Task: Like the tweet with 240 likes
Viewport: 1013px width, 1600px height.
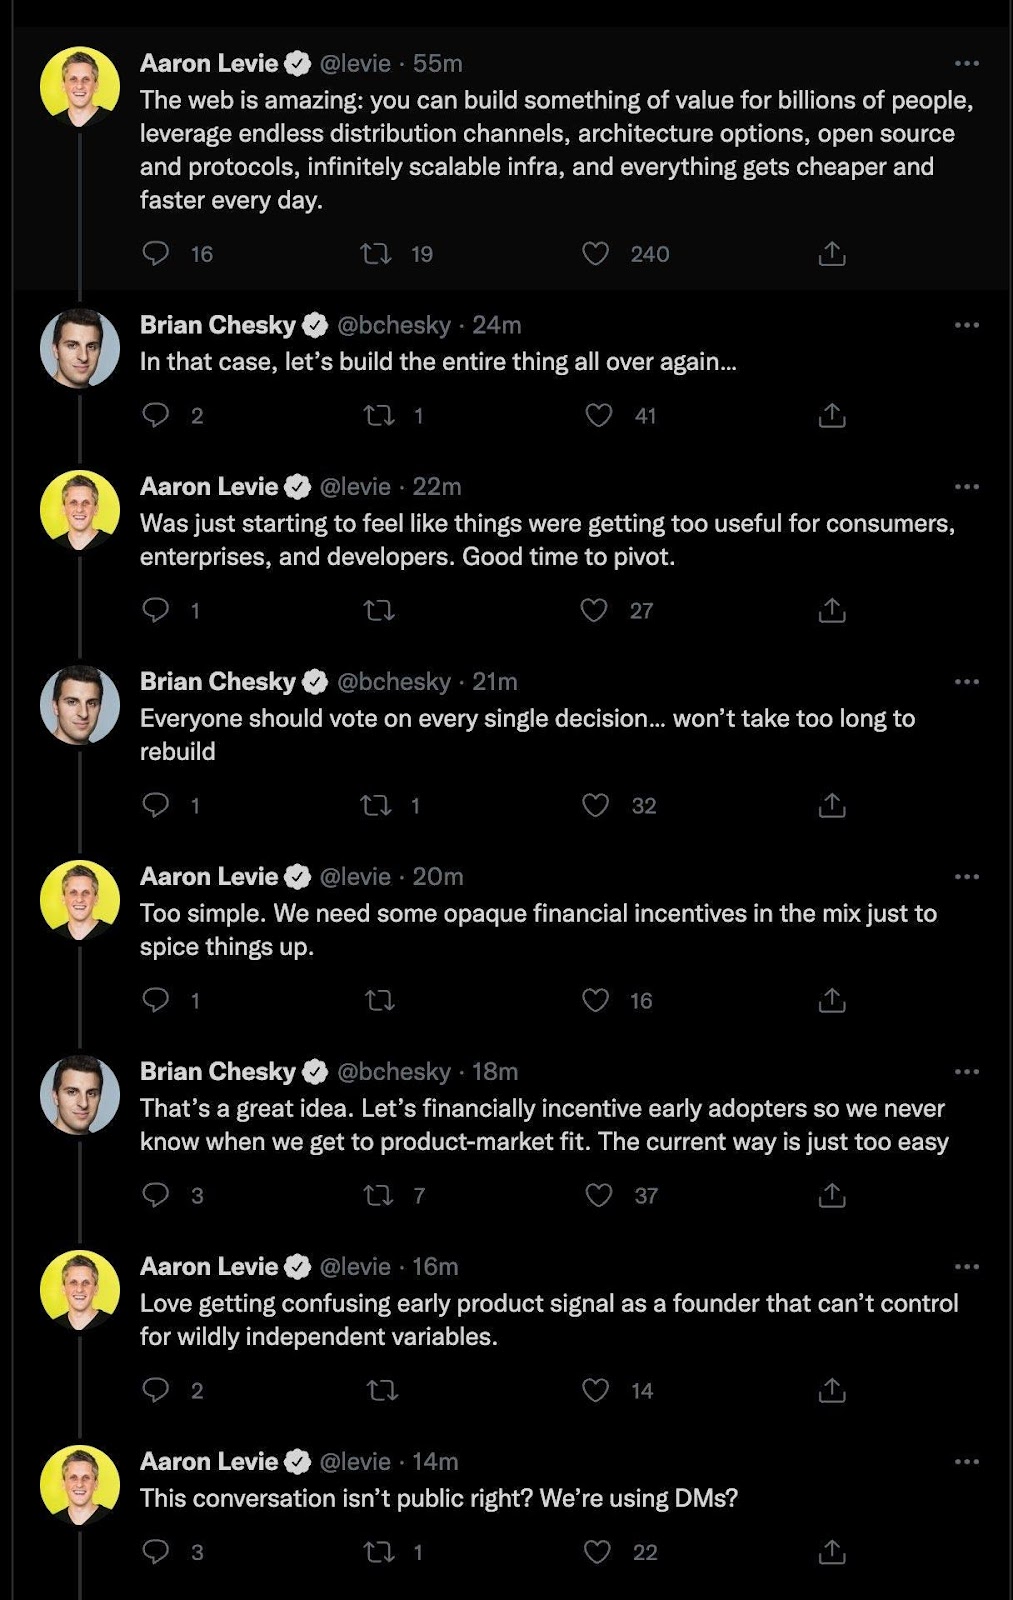Action: click(x=596, y=254)
